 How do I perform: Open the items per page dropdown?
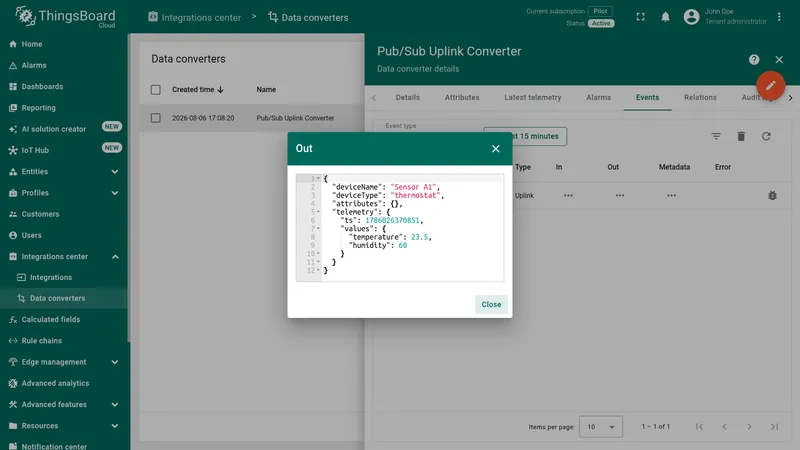(x=601, y=427)
